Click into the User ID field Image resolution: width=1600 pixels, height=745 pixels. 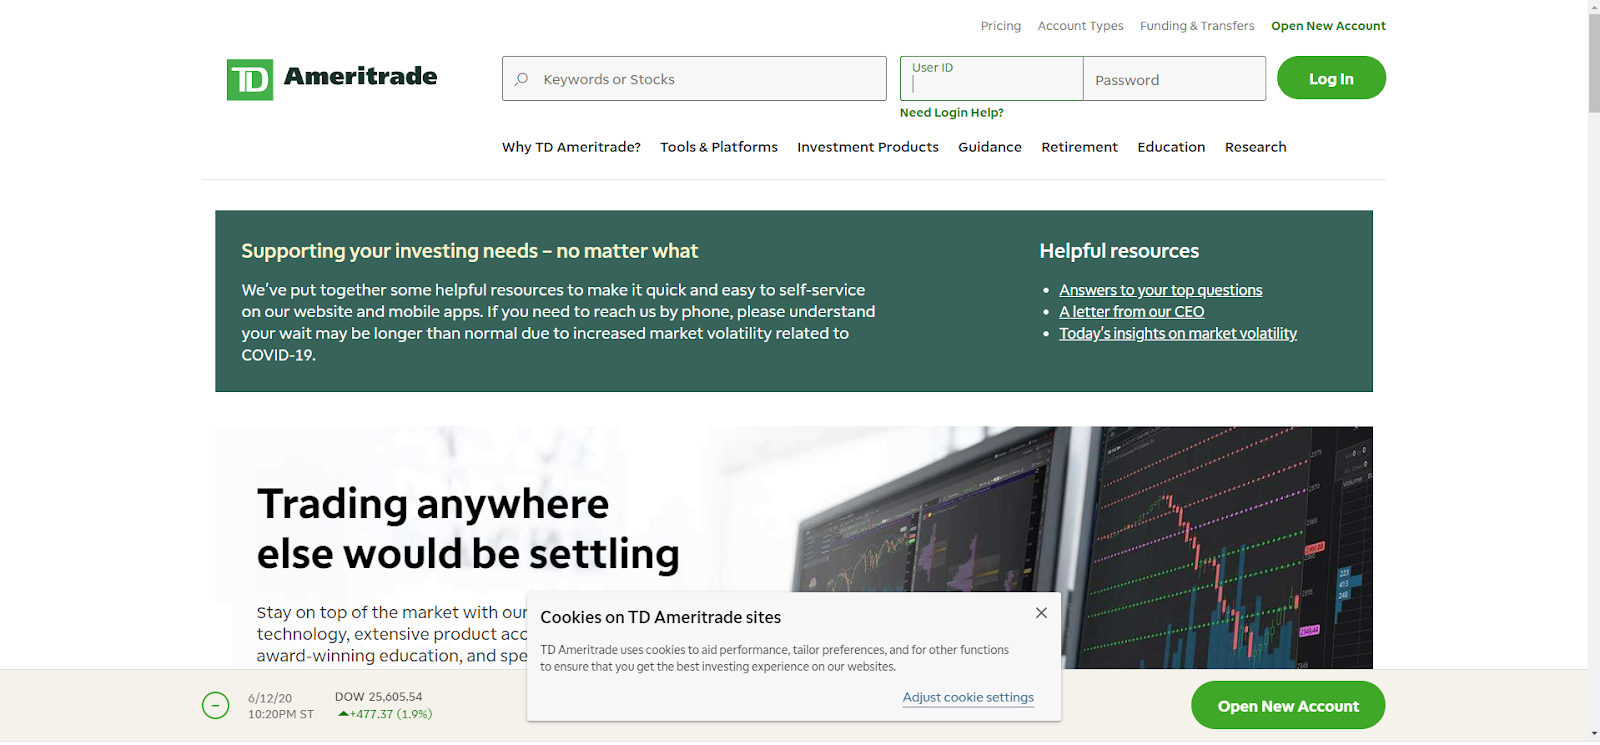tap(991, 79)
